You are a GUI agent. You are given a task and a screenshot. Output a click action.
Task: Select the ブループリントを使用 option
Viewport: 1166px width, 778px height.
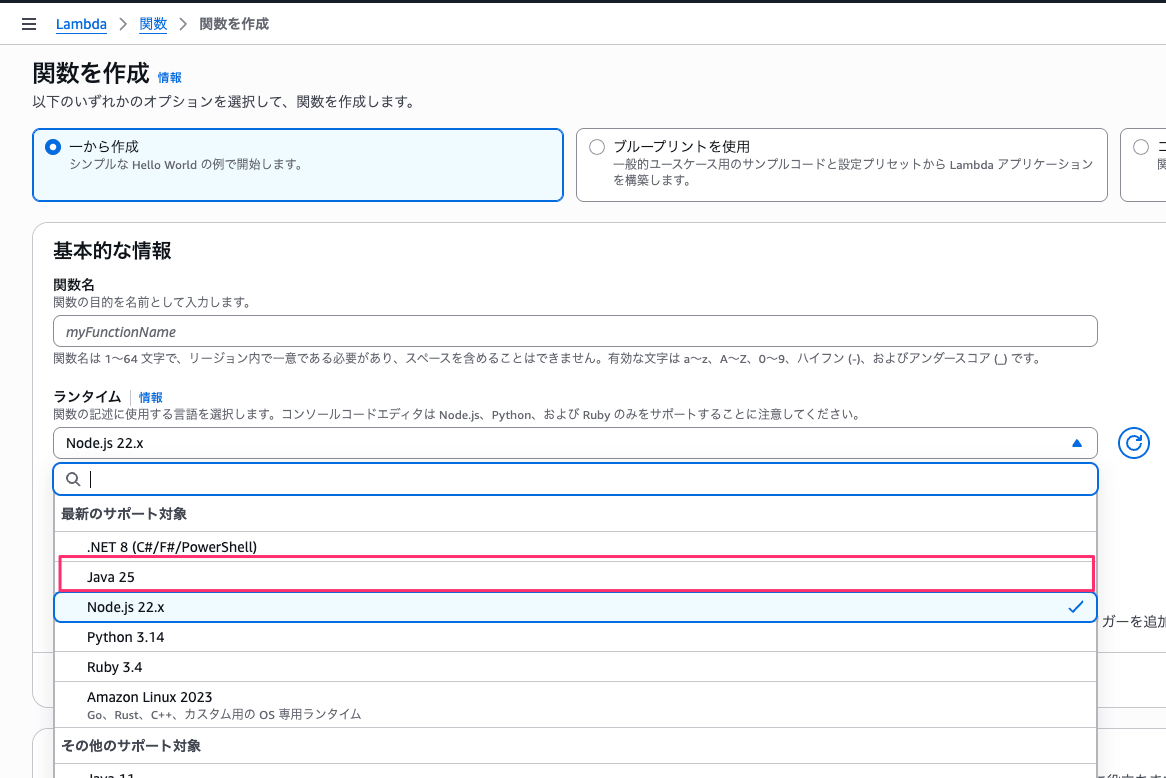pos(597,146)
